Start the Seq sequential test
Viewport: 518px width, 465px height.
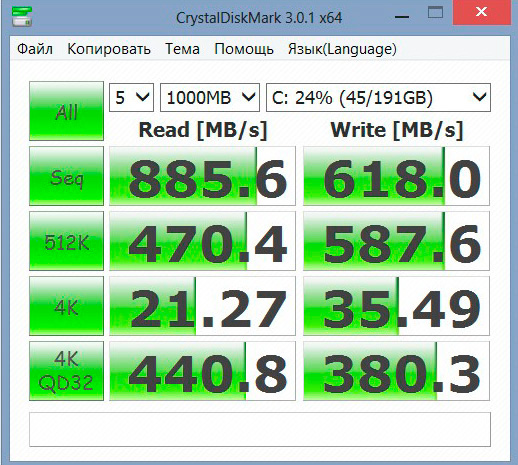coord(66,176)
